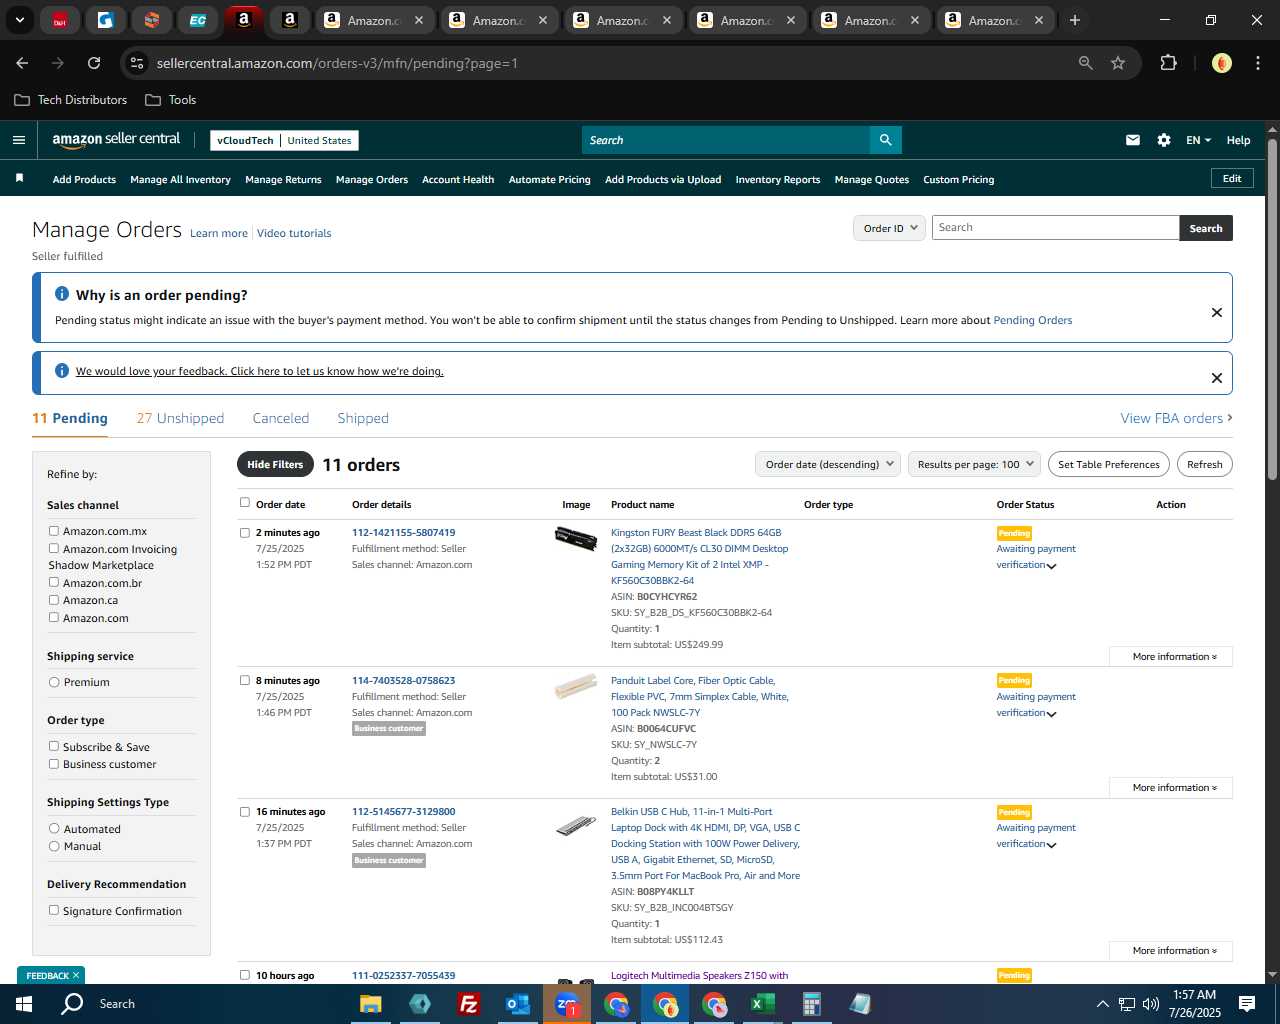Click into the Order ID search field
1280x1024 pixels.
coord(1055,228)
